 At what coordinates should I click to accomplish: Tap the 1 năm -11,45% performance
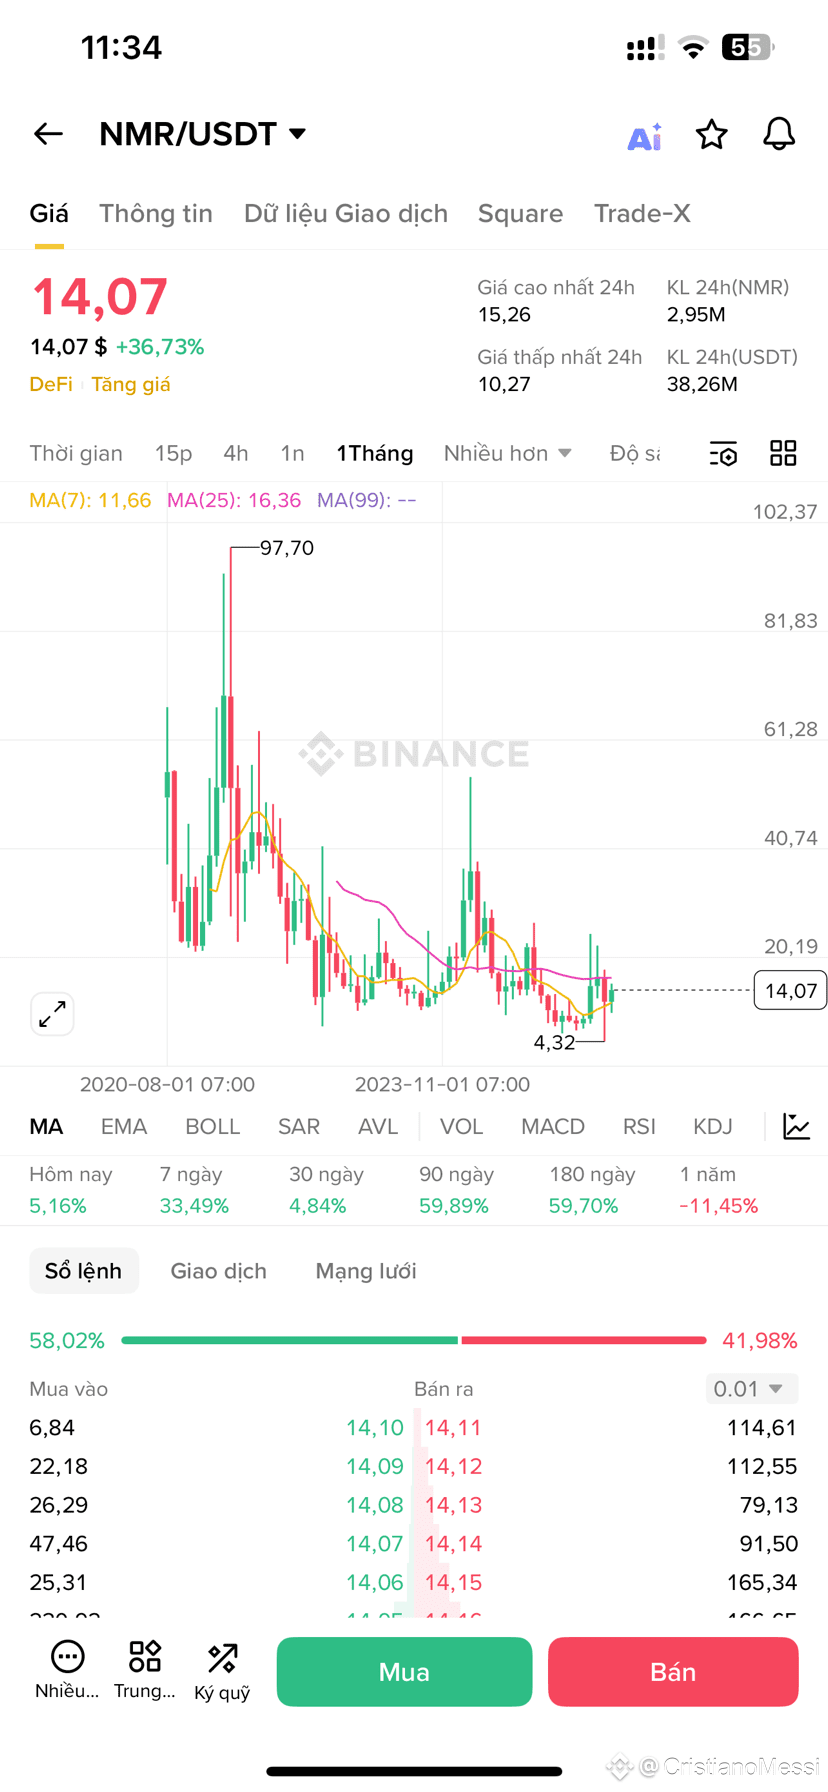click(719, 1190)
